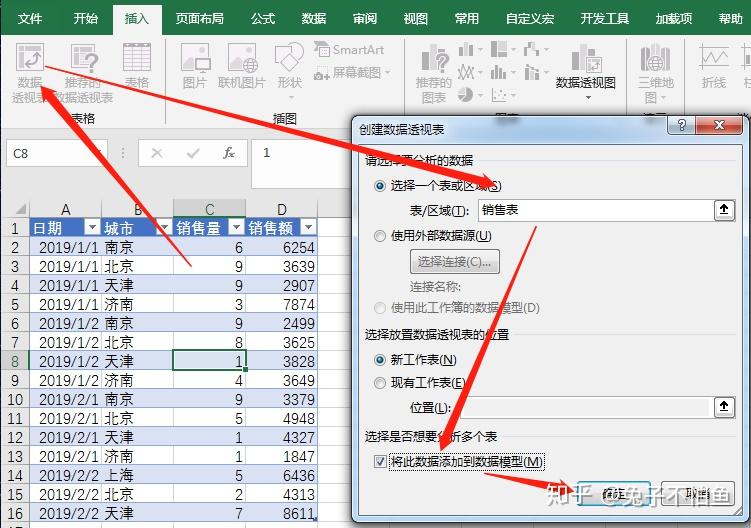751x528 pixels.
Task: Click the 三维地图 3D Map icon
Action: (655, 58)
